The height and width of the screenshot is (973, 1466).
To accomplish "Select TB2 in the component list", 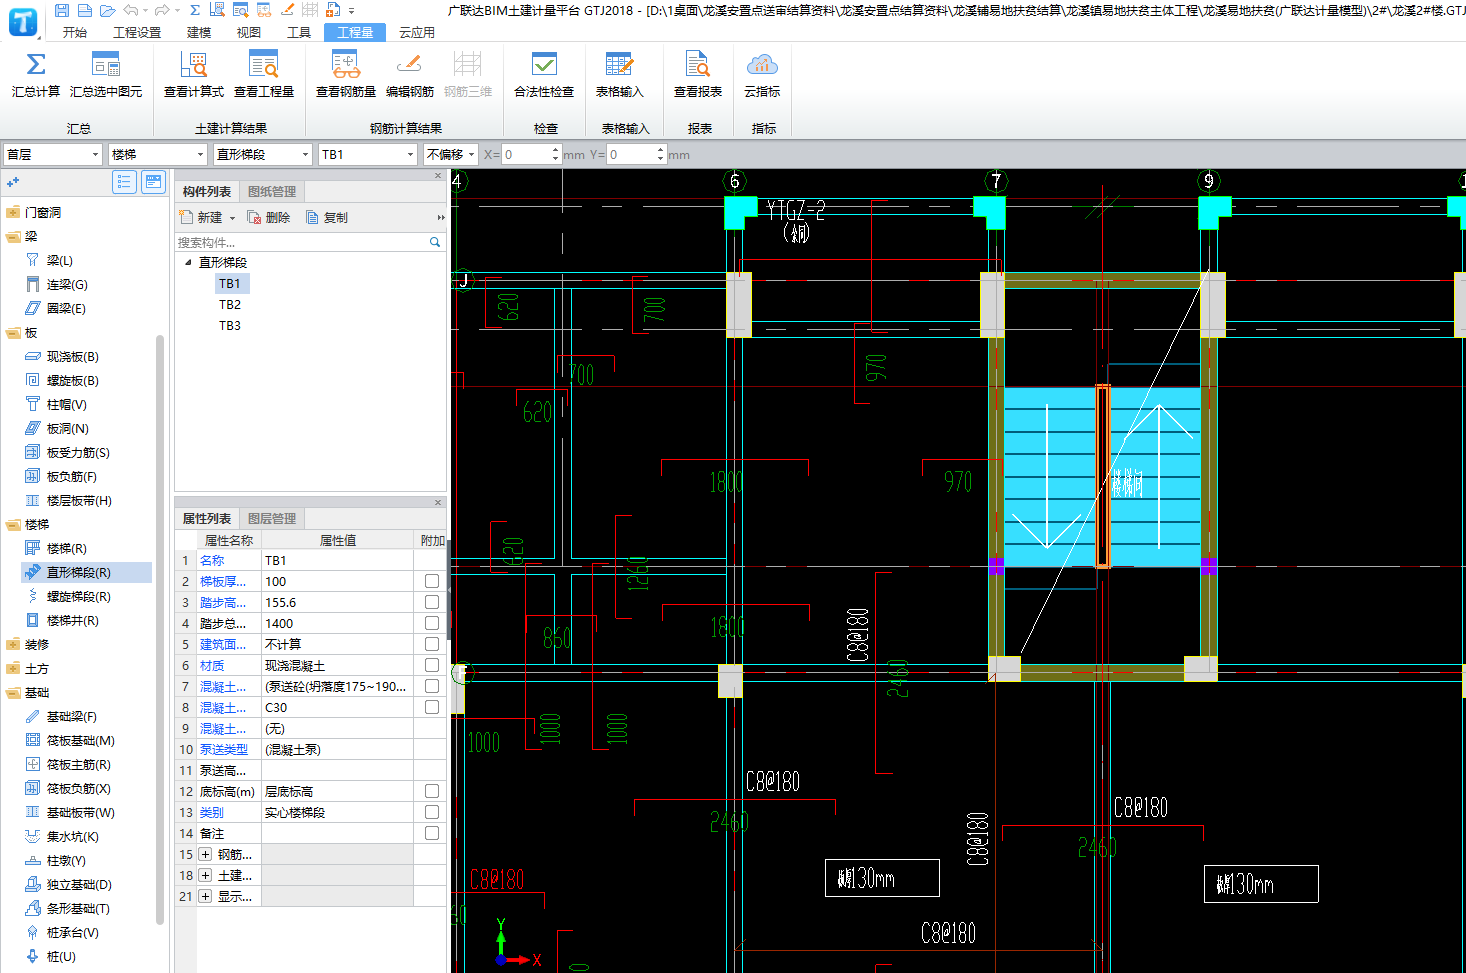I will pos(230,305).
